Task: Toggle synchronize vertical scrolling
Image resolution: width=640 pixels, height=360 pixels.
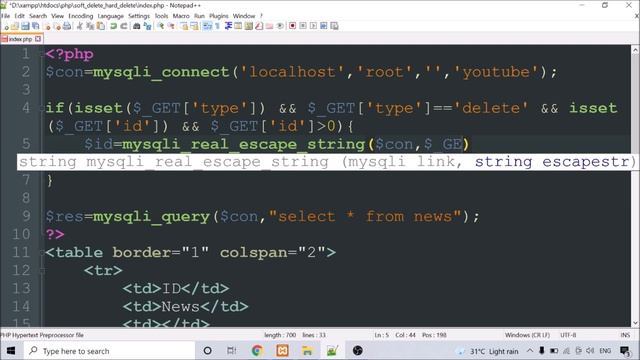Action: (x=185, y=26)
